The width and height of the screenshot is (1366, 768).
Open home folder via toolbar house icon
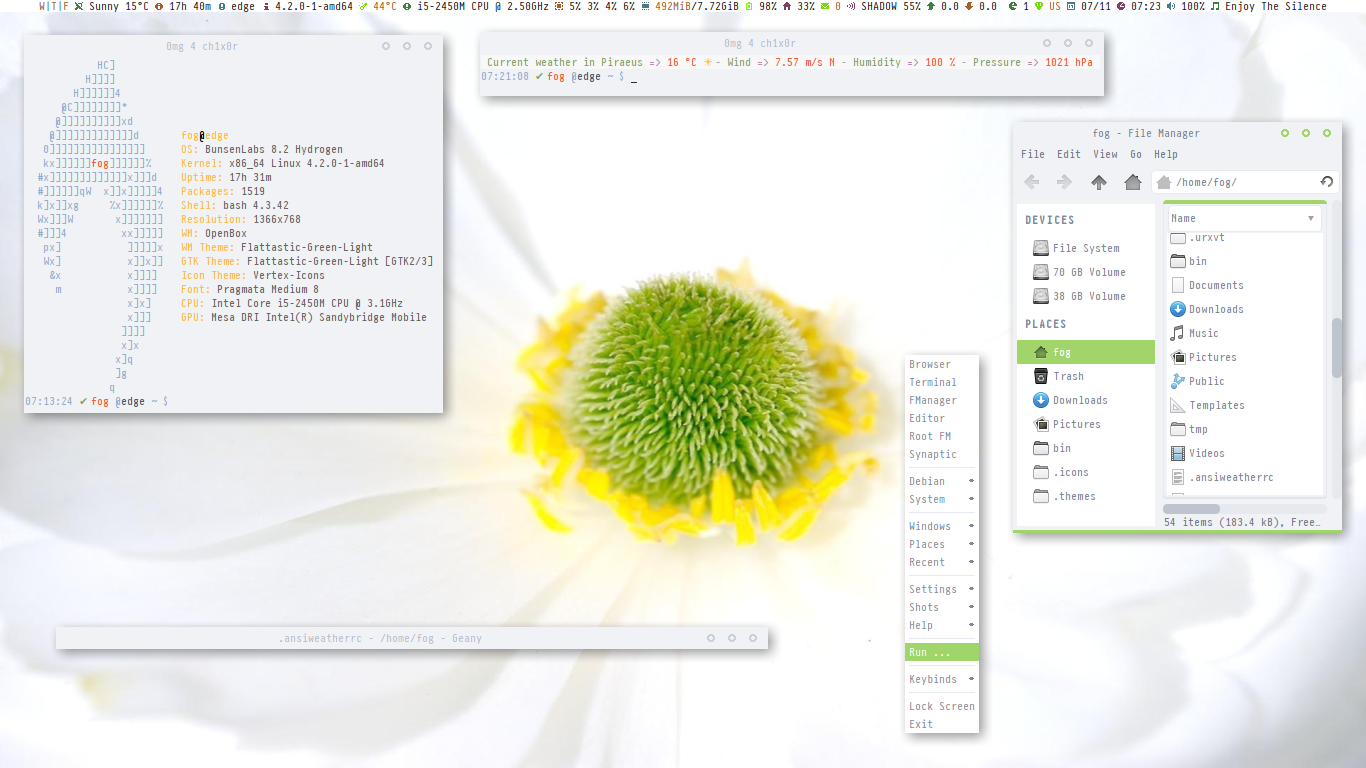[x=1132, y=182]
